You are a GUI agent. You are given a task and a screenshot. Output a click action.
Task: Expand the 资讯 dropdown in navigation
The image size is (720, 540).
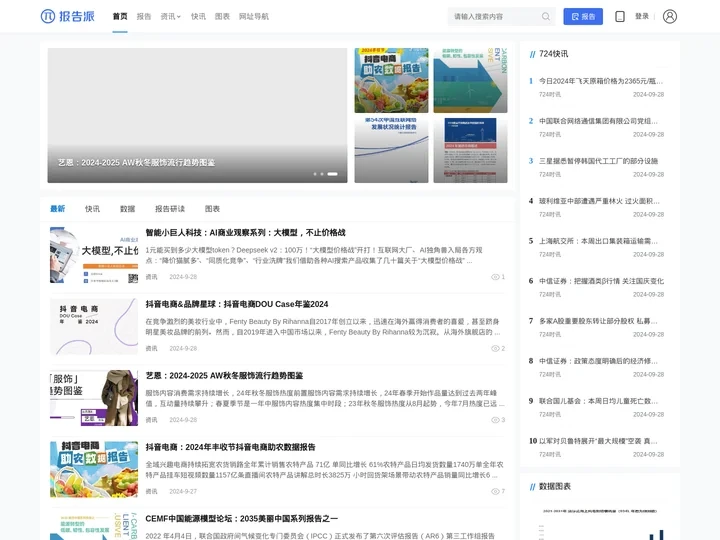coord(170,17)
